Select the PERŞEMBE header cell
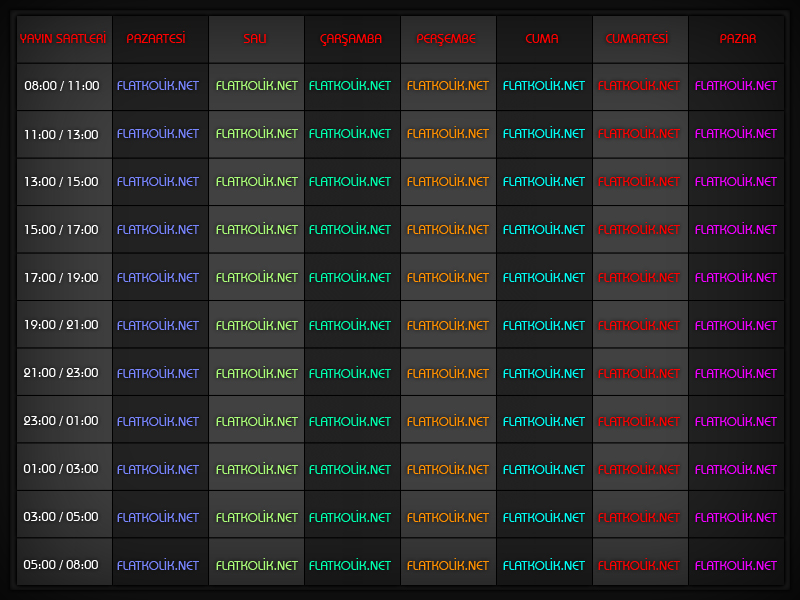Viewport: 800px width, 600px height. (x=446, y=39)
